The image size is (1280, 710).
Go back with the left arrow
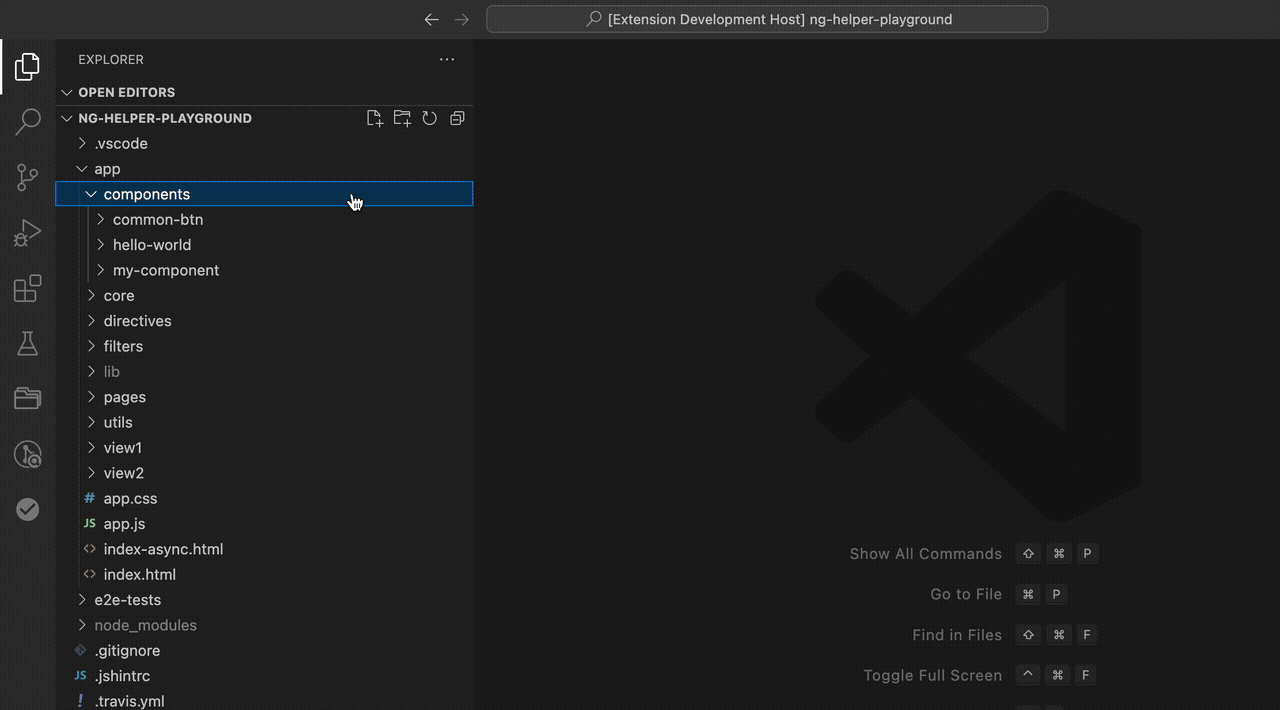(x=431, y=19)
